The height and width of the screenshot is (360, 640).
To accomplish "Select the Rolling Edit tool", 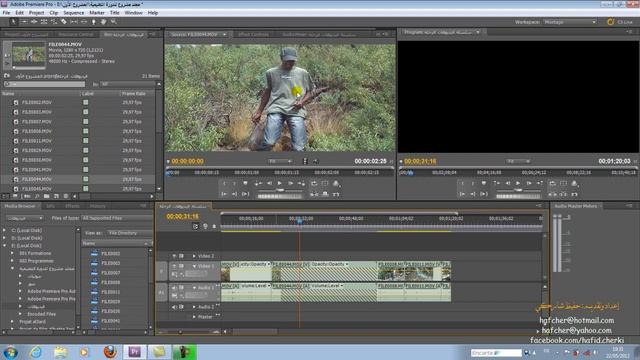I will tap(44, 22).
